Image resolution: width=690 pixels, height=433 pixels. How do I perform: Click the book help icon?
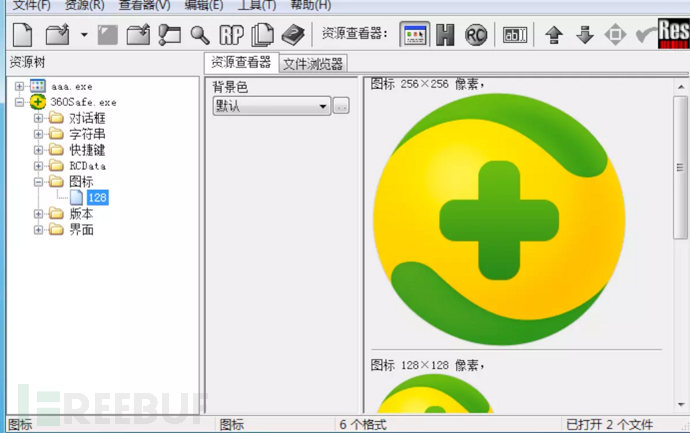(x=293, y=35)
